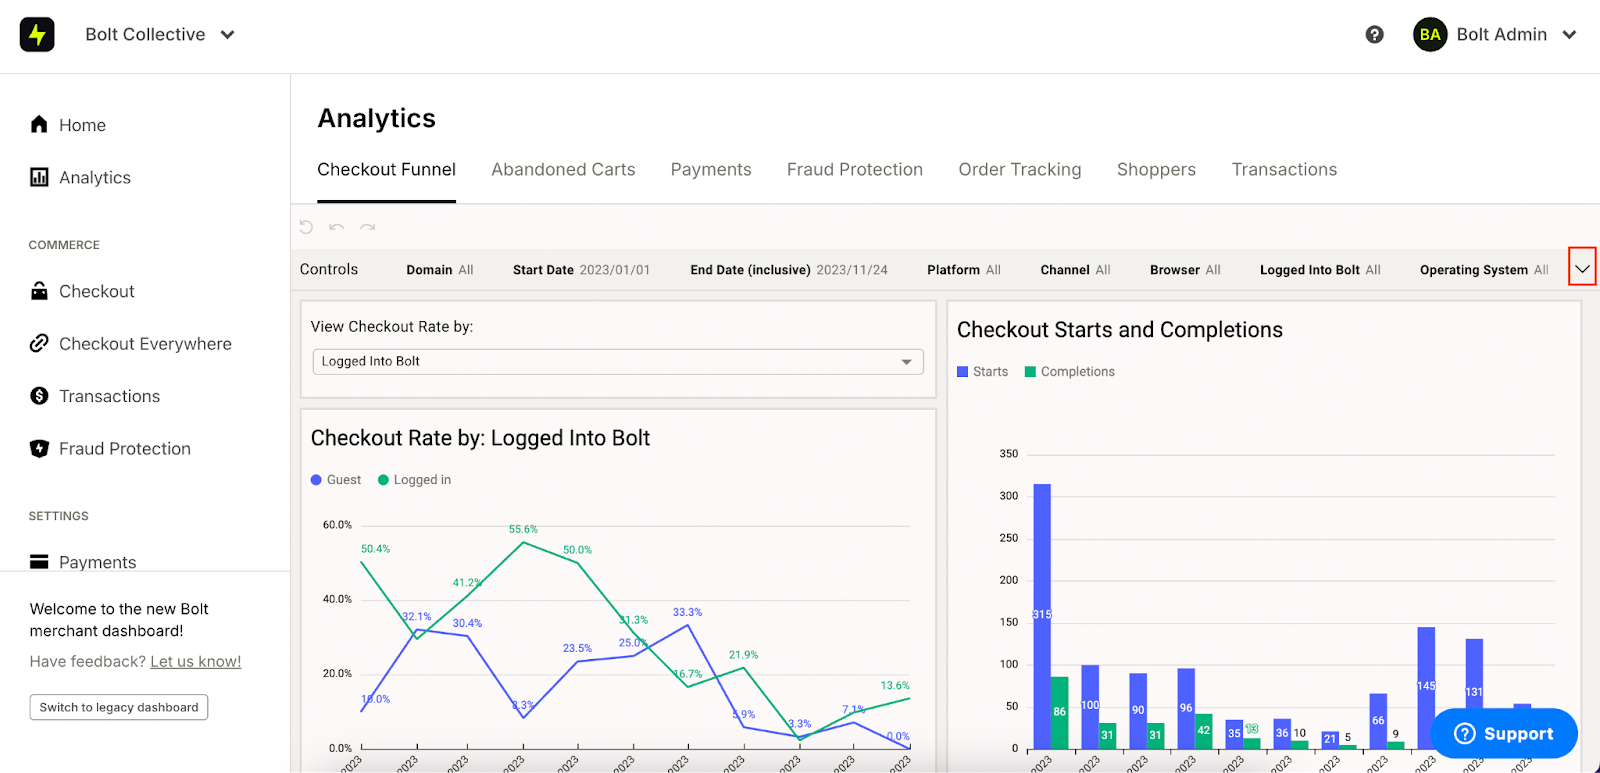The width and height of the screenshot is (1600, 773).
Task: Click the 145 Starts bar
Action: pos(1426,688)
